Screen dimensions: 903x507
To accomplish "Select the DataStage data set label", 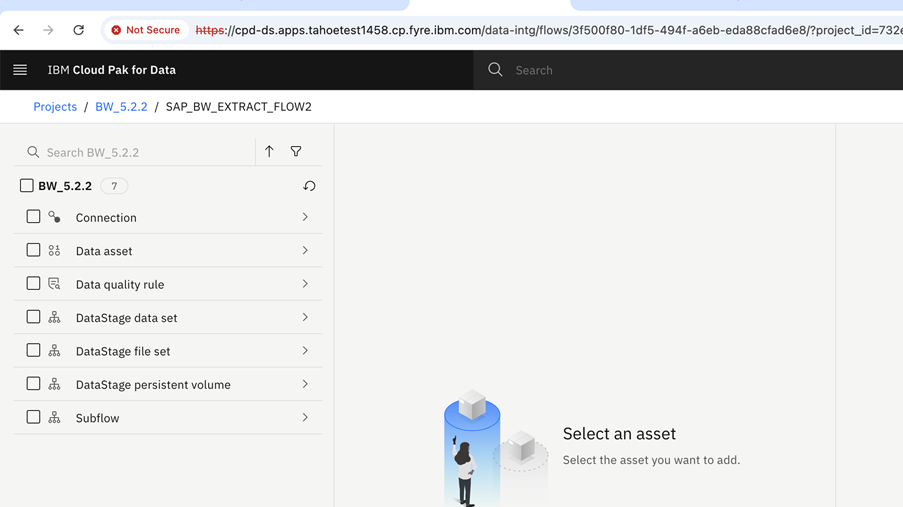I will coord(126,318).
